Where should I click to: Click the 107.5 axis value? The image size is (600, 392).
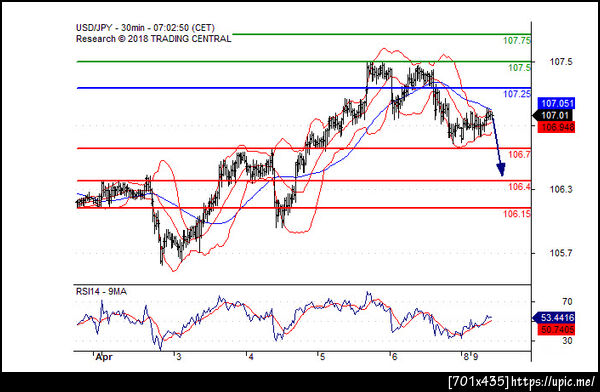tap(561, 62)
